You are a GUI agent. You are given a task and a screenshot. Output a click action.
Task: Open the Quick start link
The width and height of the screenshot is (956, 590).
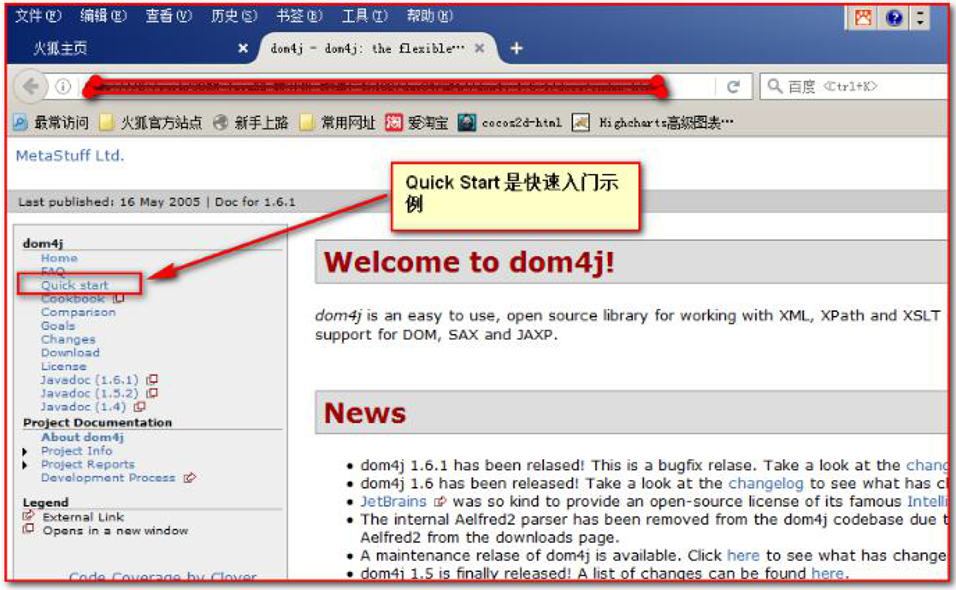point(74,285)
